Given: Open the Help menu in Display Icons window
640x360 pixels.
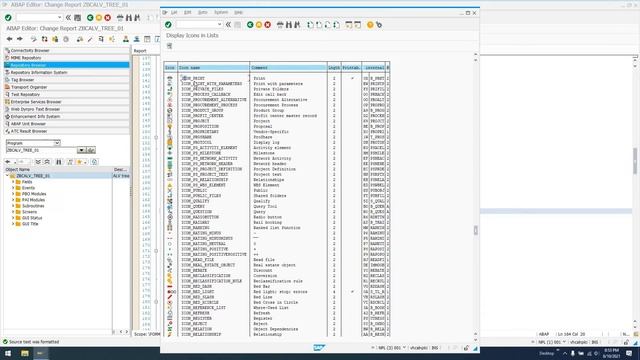Looking at the screenshot, I should click(x=238, y=13).
